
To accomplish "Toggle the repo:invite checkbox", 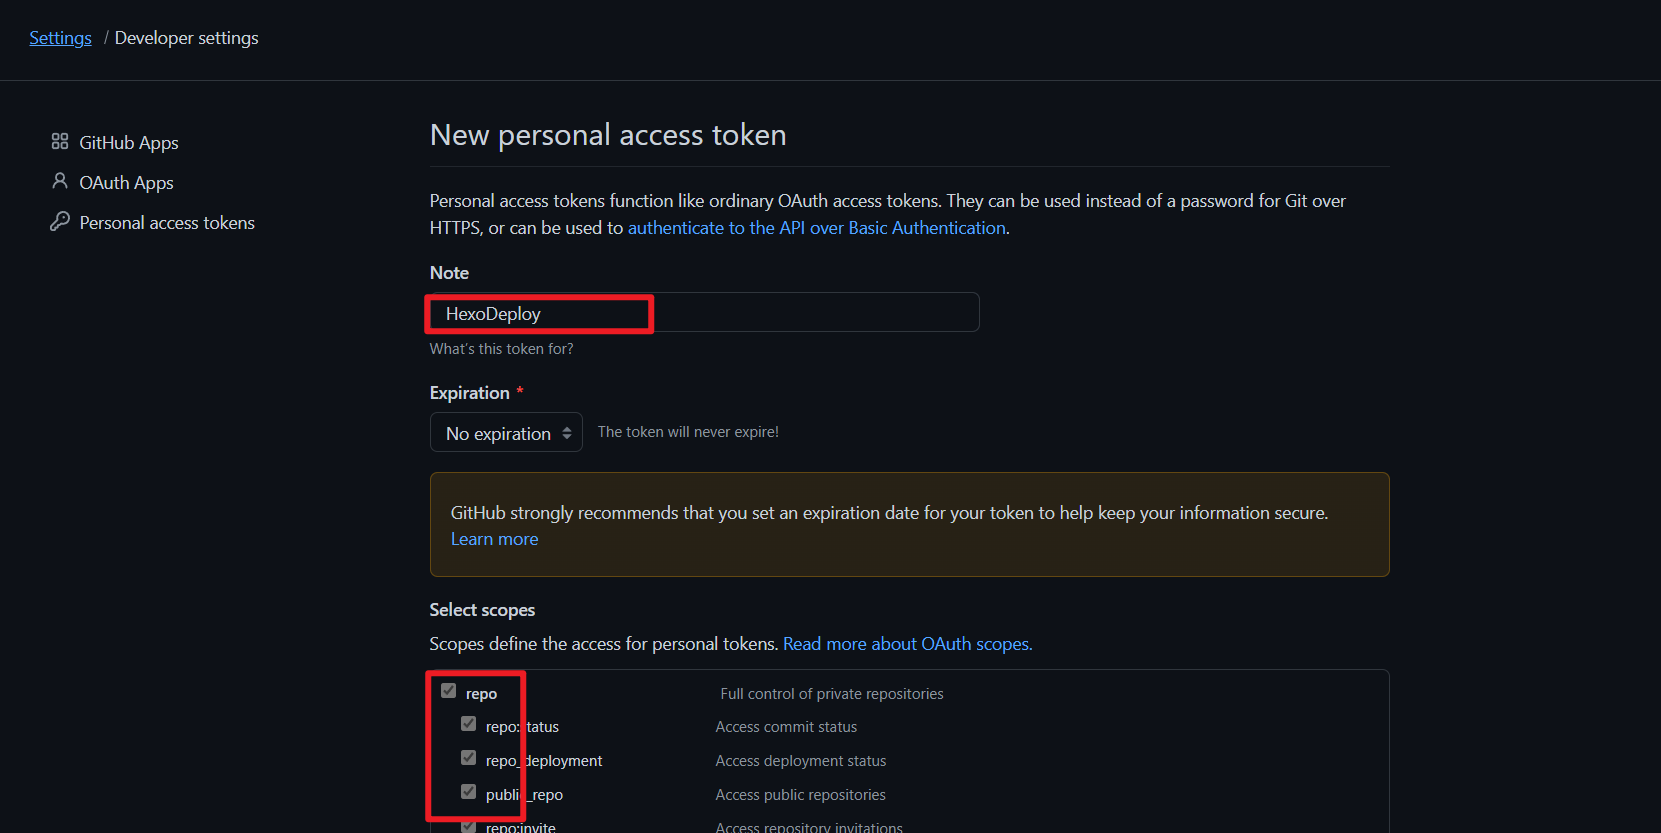I will click(469, 826).
